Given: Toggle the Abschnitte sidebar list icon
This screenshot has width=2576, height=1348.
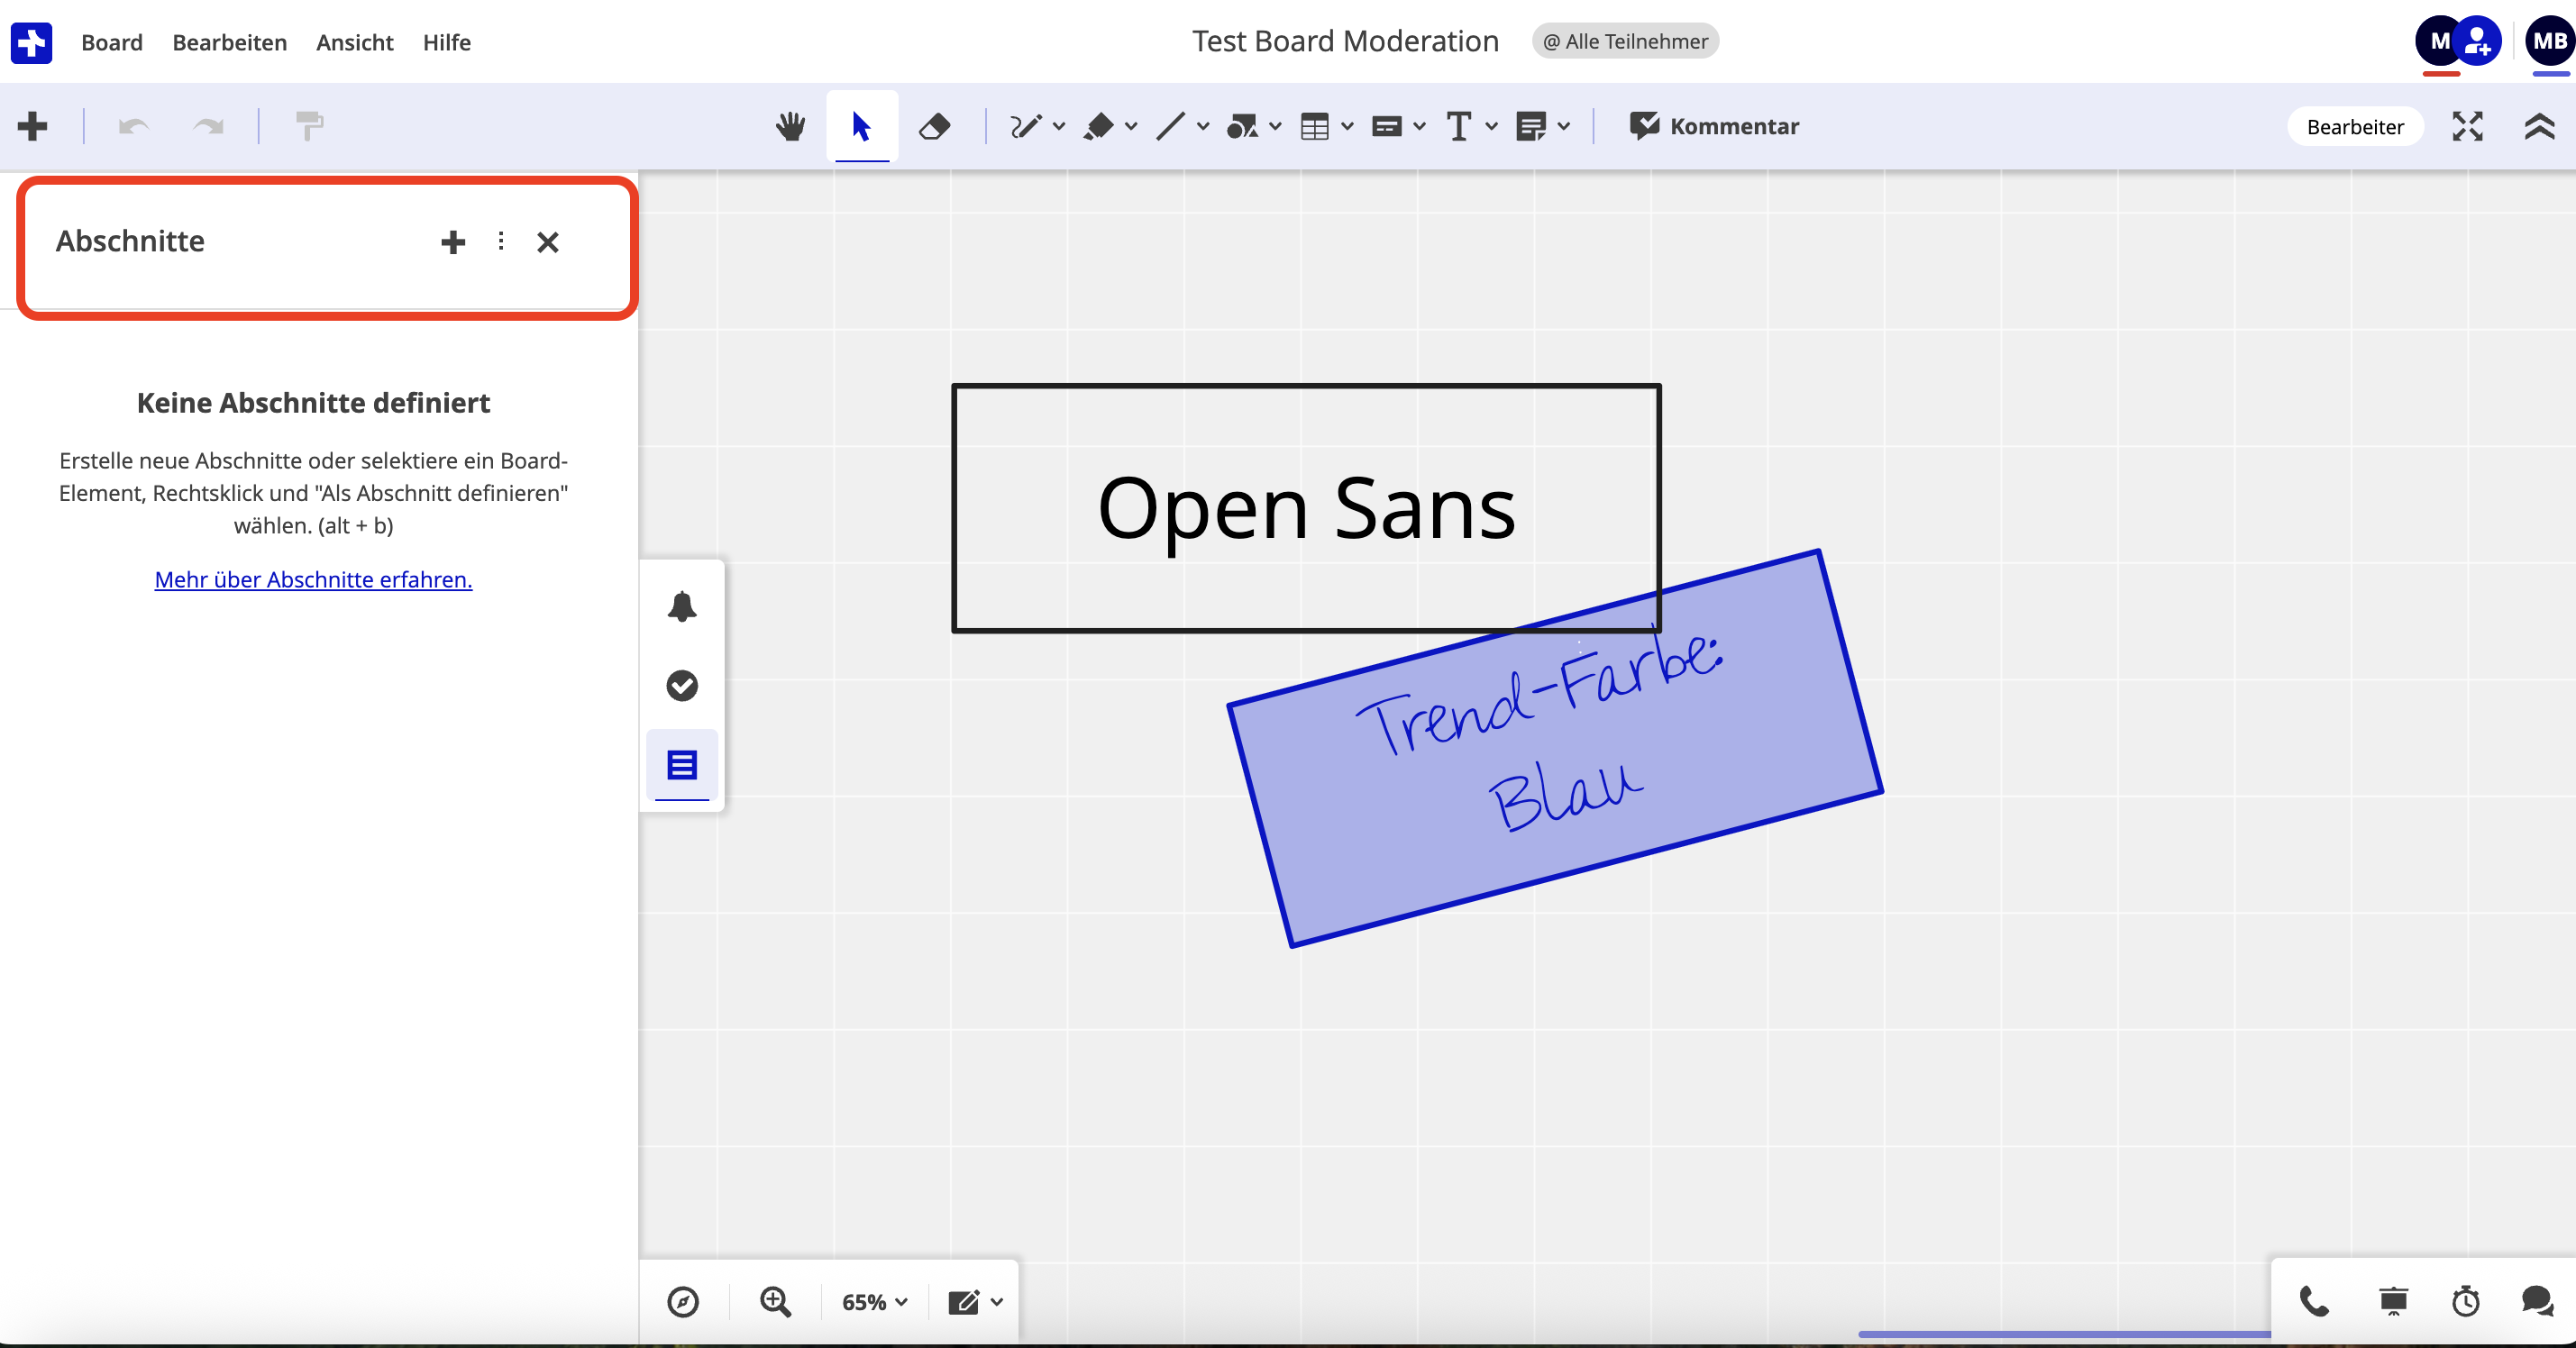Looking at the screenshot, I should pos(682,765).
